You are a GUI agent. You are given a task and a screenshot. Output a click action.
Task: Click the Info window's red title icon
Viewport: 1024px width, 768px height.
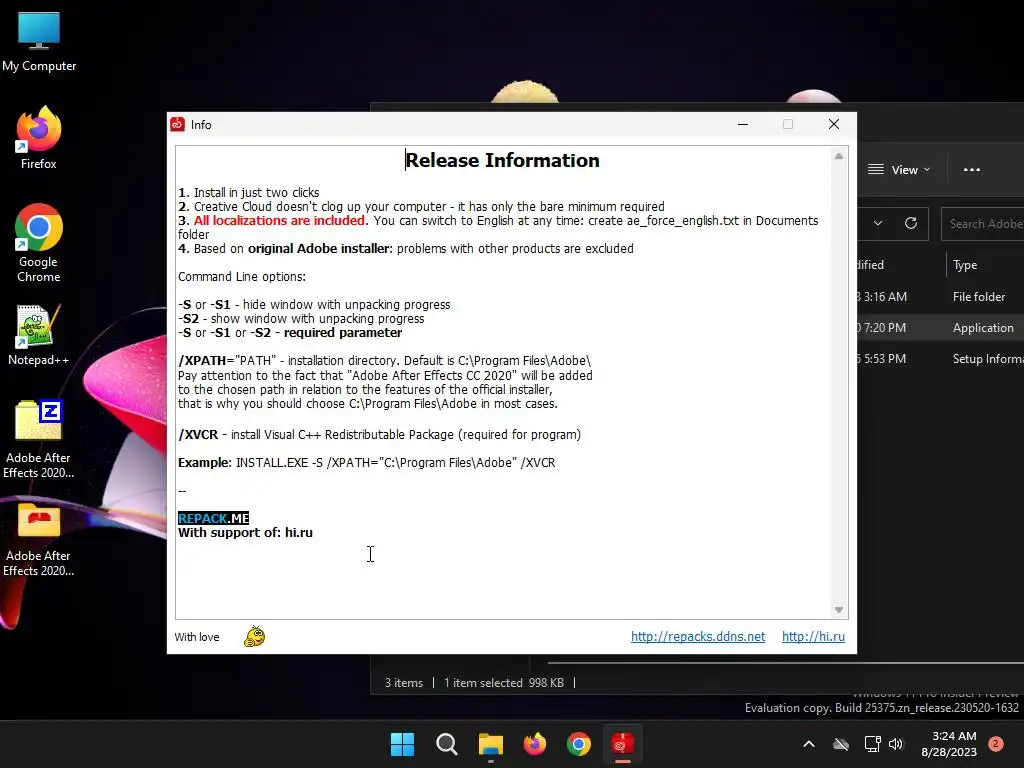(x=178, y=124)
